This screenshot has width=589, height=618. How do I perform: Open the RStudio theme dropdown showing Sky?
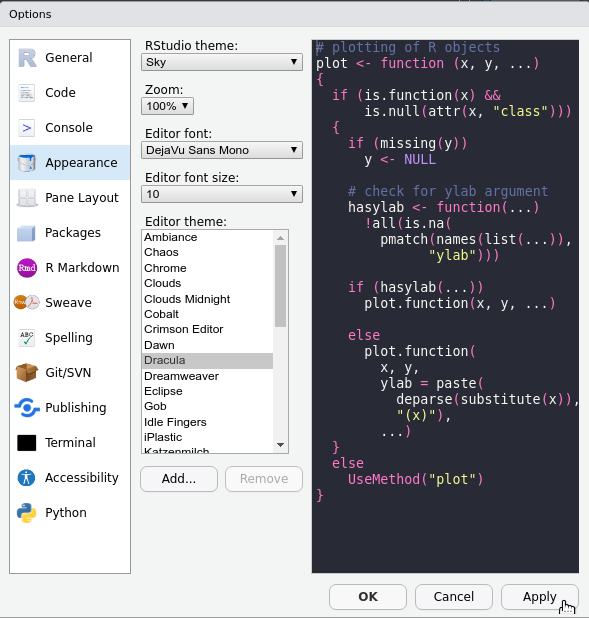tap(222, 62)
